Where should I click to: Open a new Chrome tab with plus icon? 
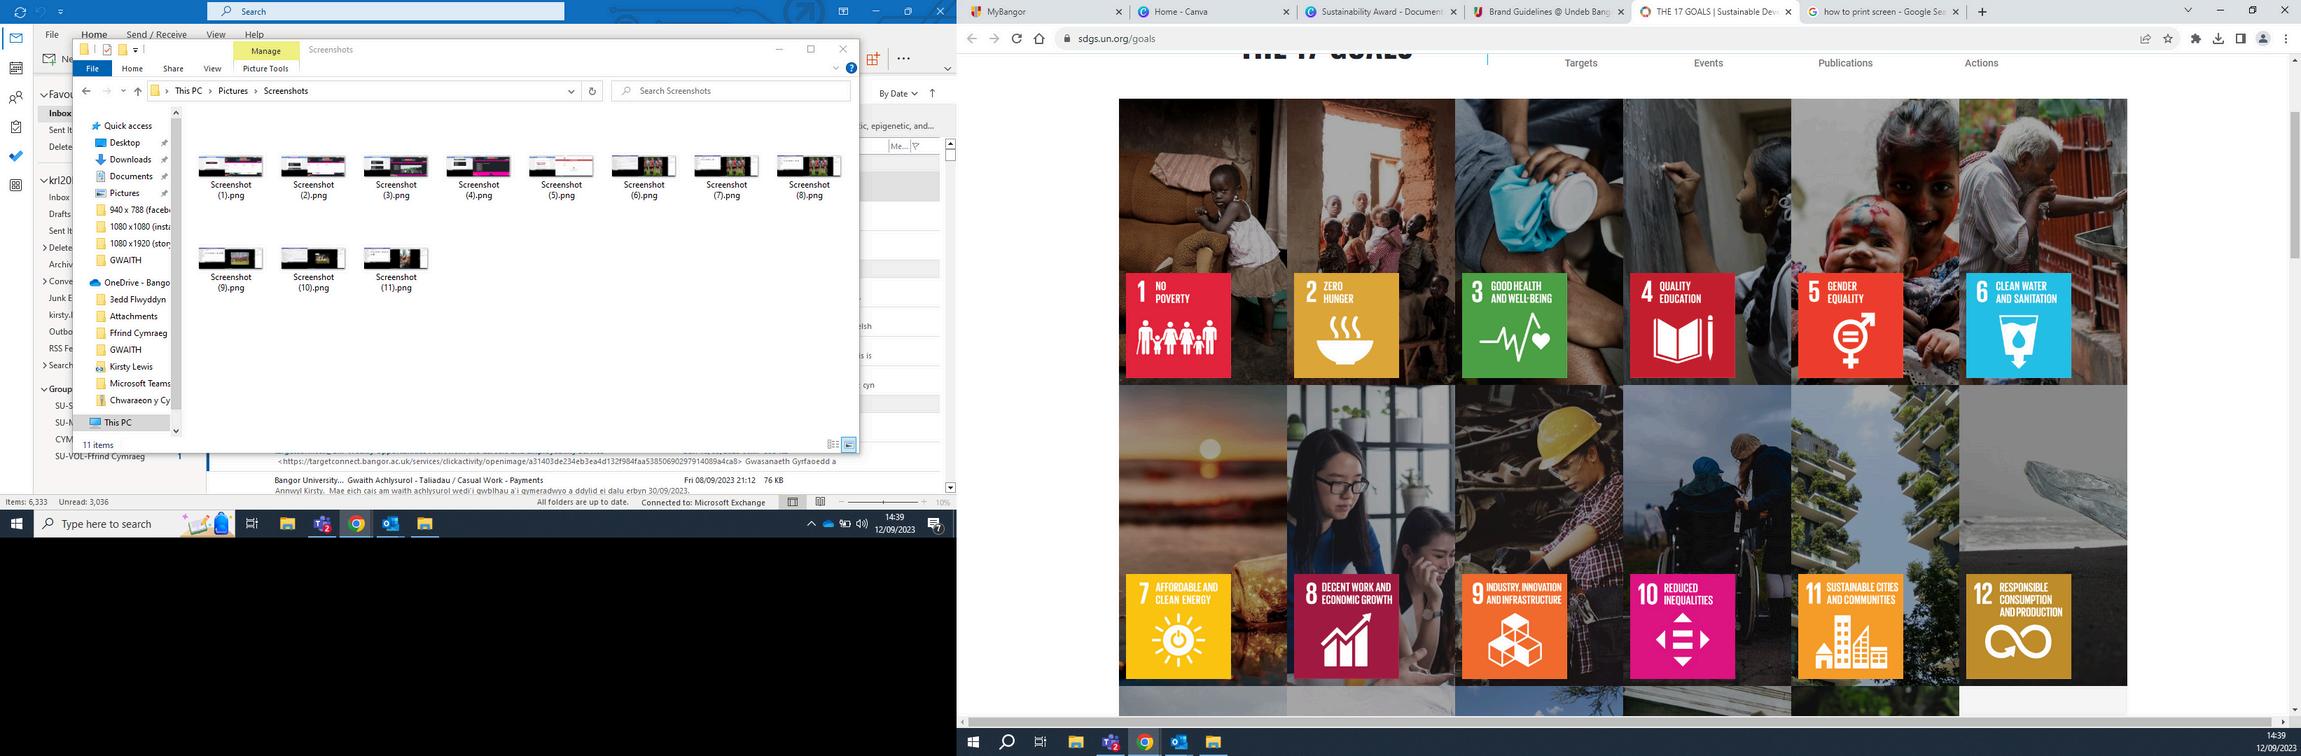[x=1982, y=12]
